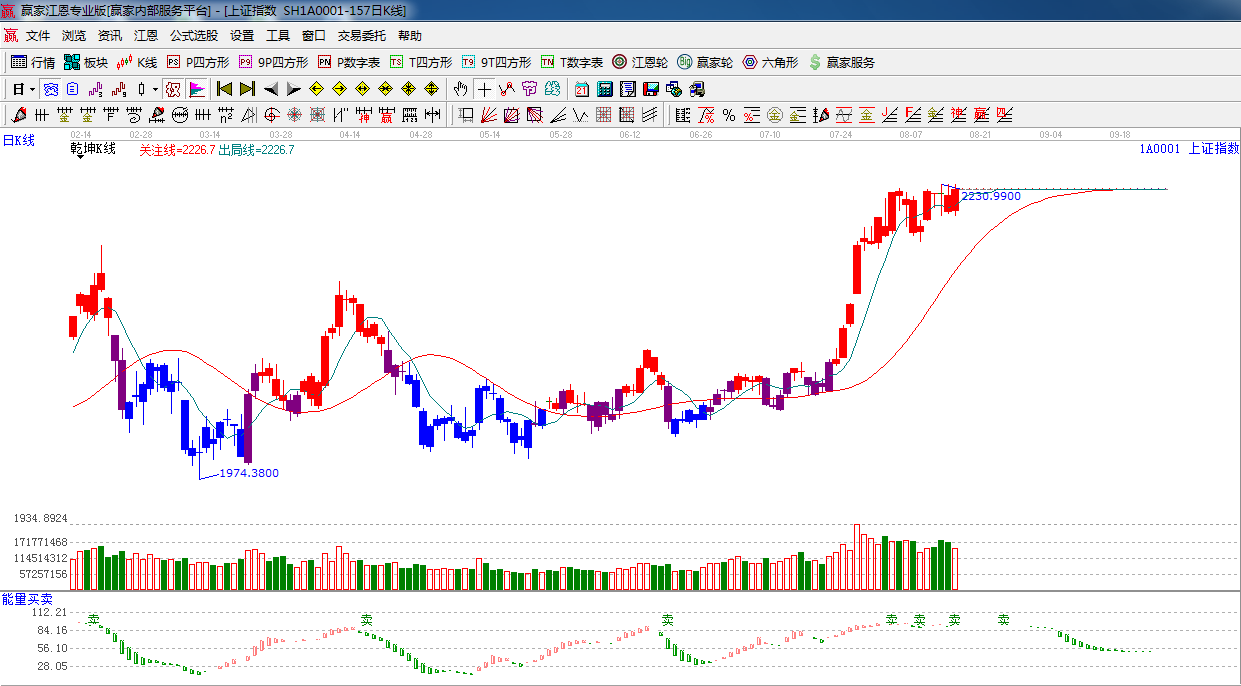Select the percent (%) drawing tool
The width and height of the screenshot is (1241, 686).
coord(728,115)
